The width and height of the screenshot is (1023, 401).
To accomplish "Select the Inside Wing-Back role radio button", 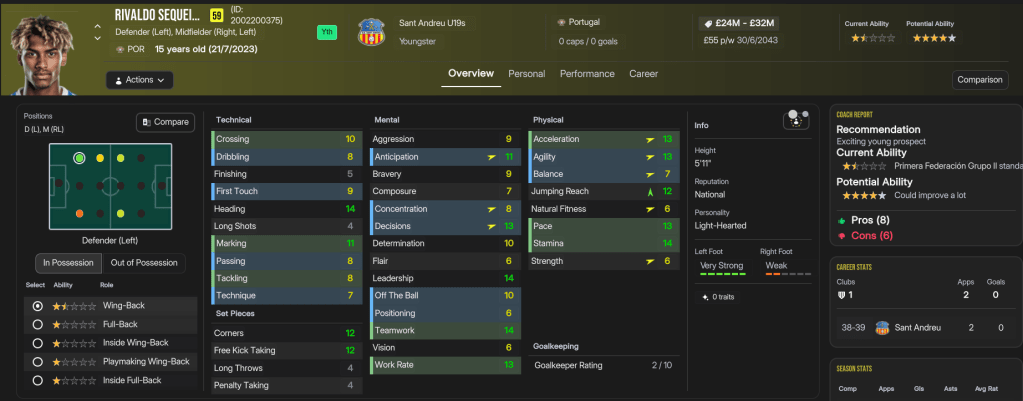I will pos(38,343).
